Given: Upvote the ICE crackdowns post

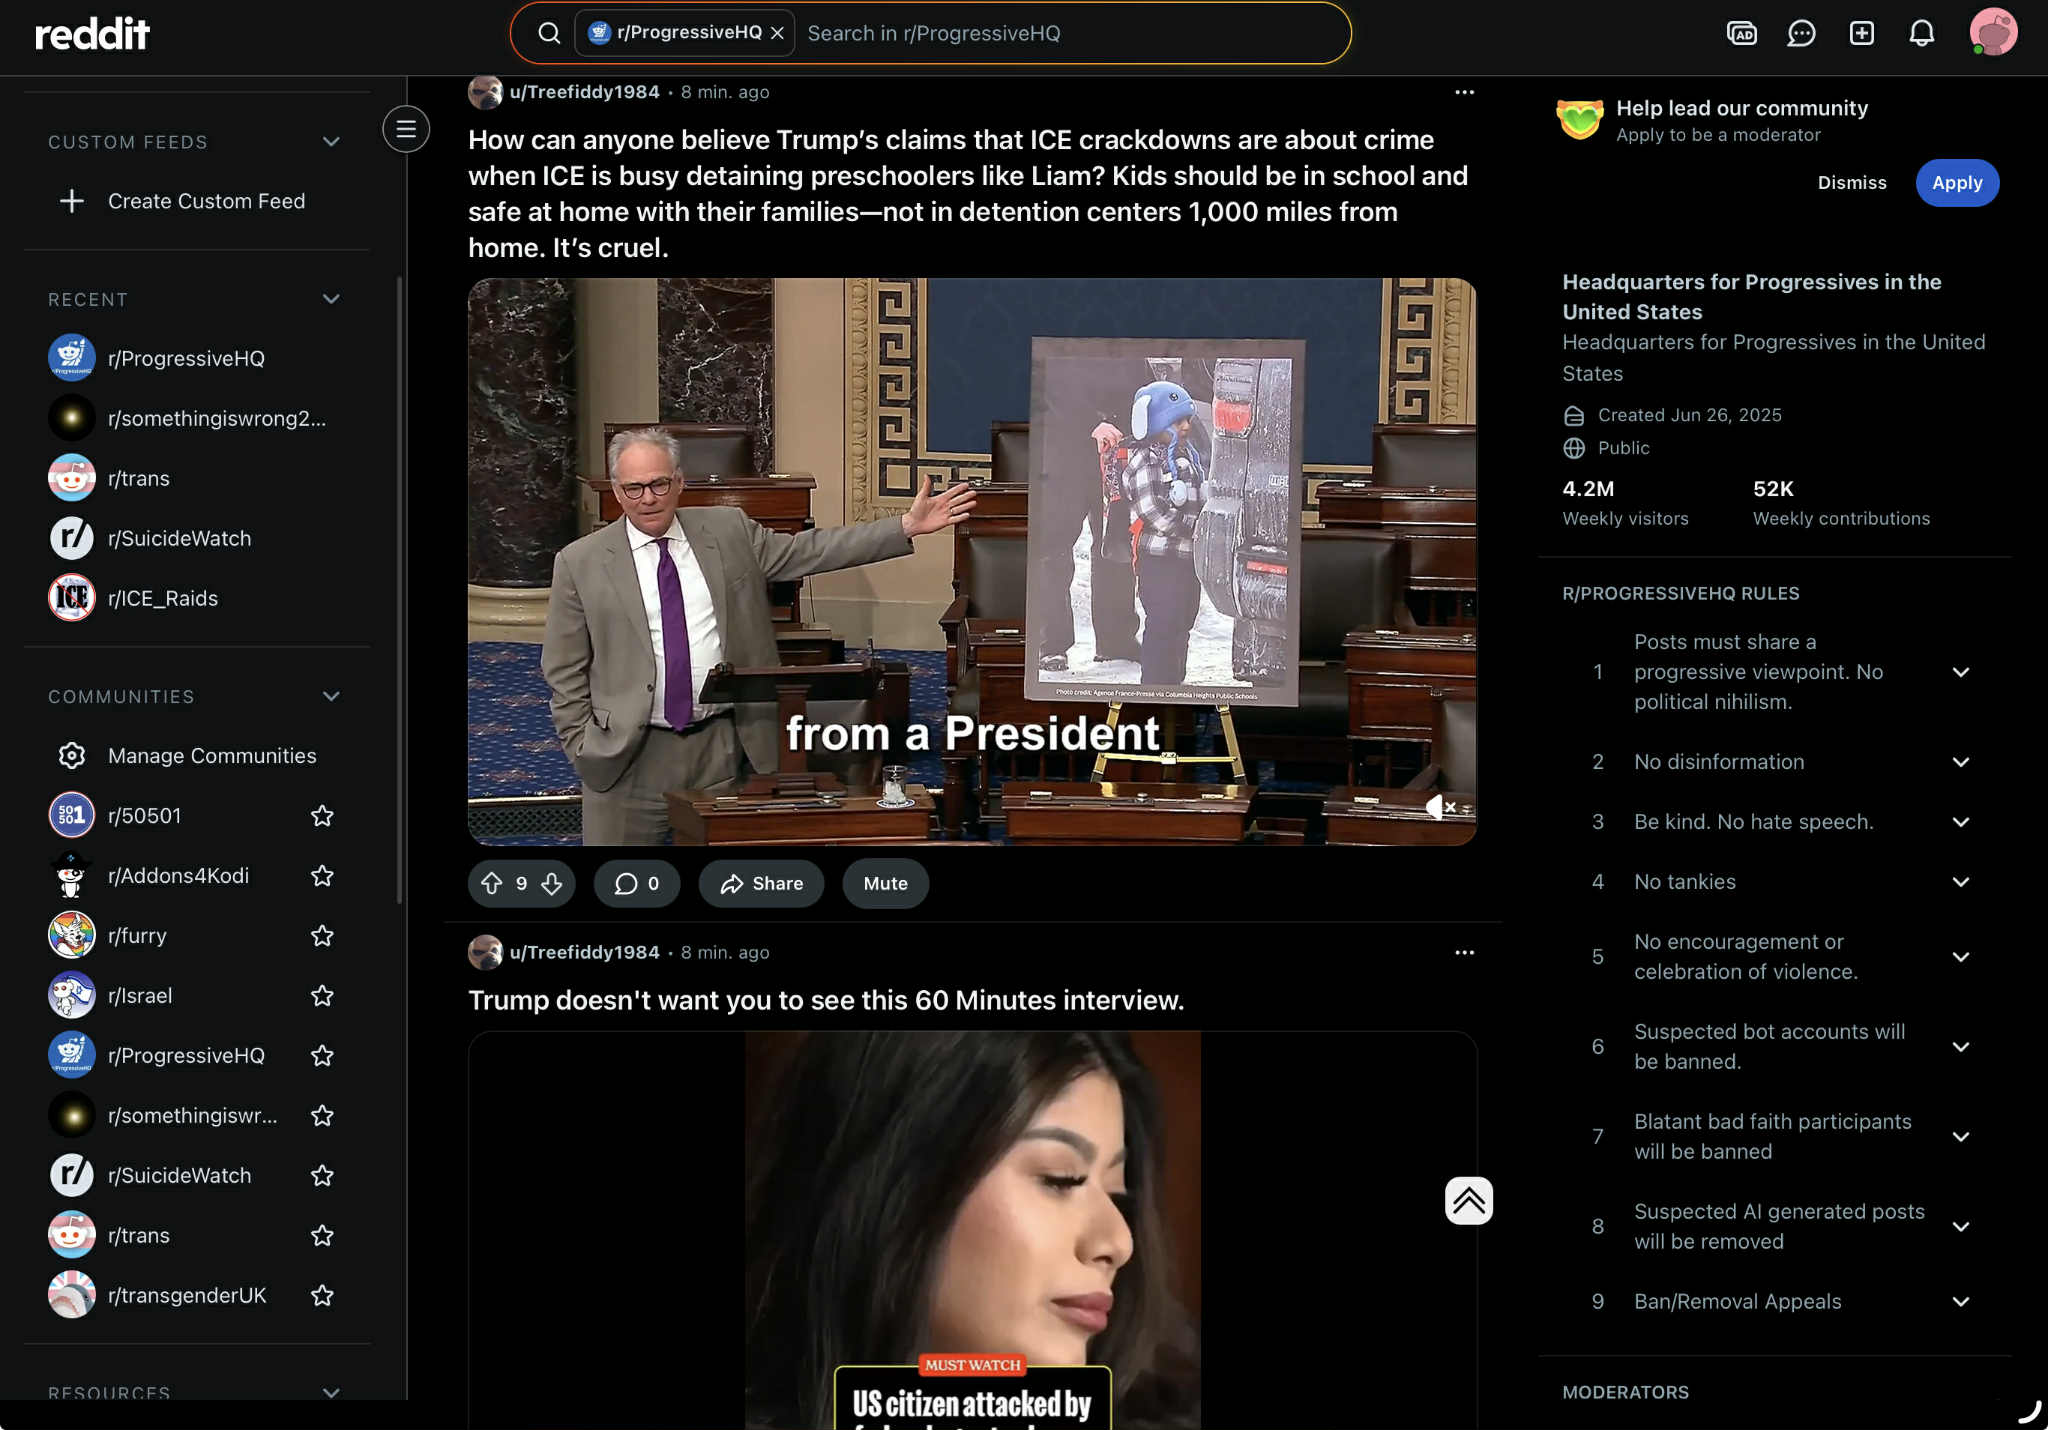Looking at the screenshot, I should coord(492,884).
